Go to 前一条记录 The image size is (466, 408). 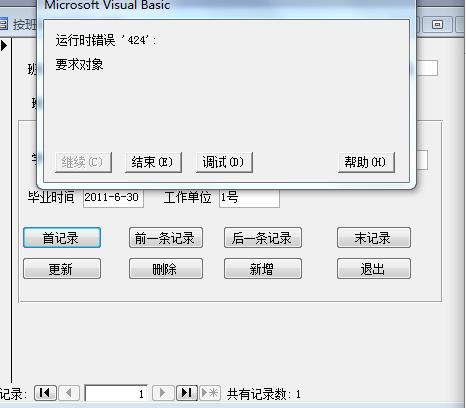click(166, 238)
